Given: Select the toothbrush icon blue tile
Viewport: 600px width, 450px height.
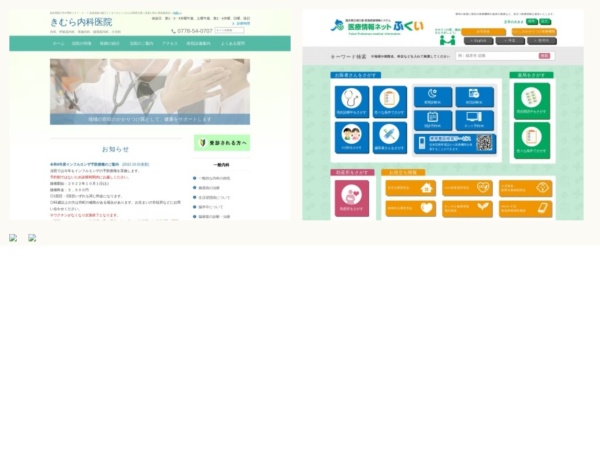Looking at the screenshot, I should [x=390, y=138].
